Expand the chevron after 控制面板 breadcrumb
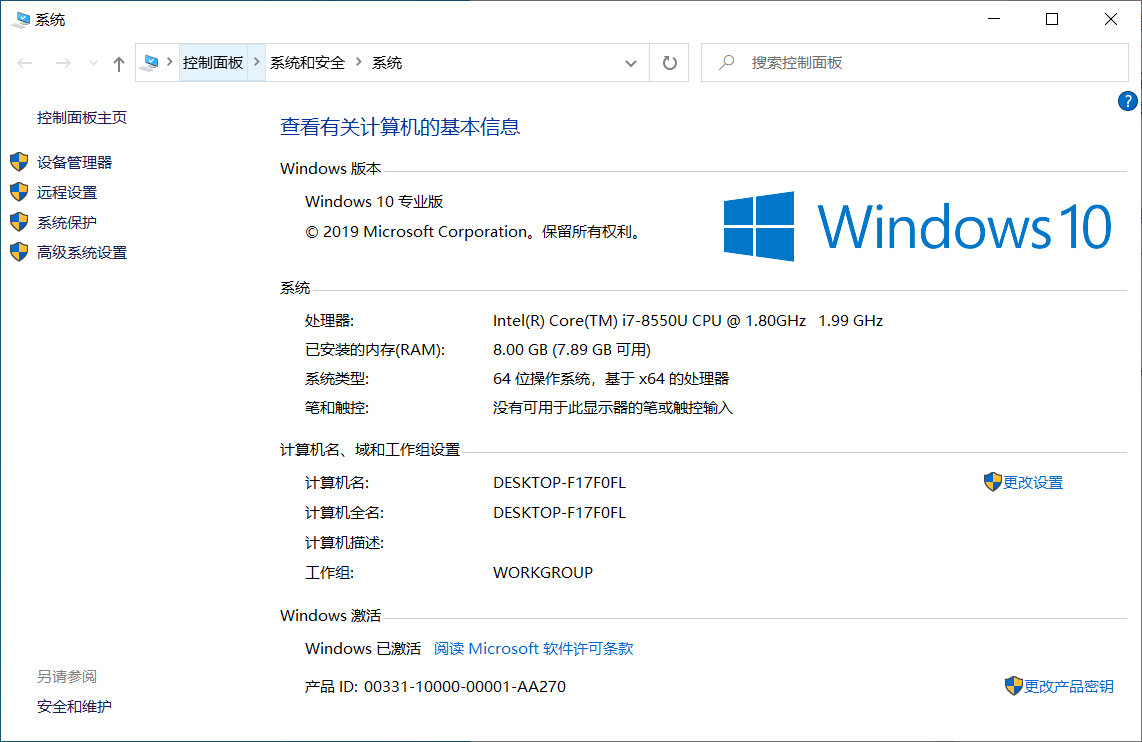Viewport: 1142px width, 742px height. (256, 63)
